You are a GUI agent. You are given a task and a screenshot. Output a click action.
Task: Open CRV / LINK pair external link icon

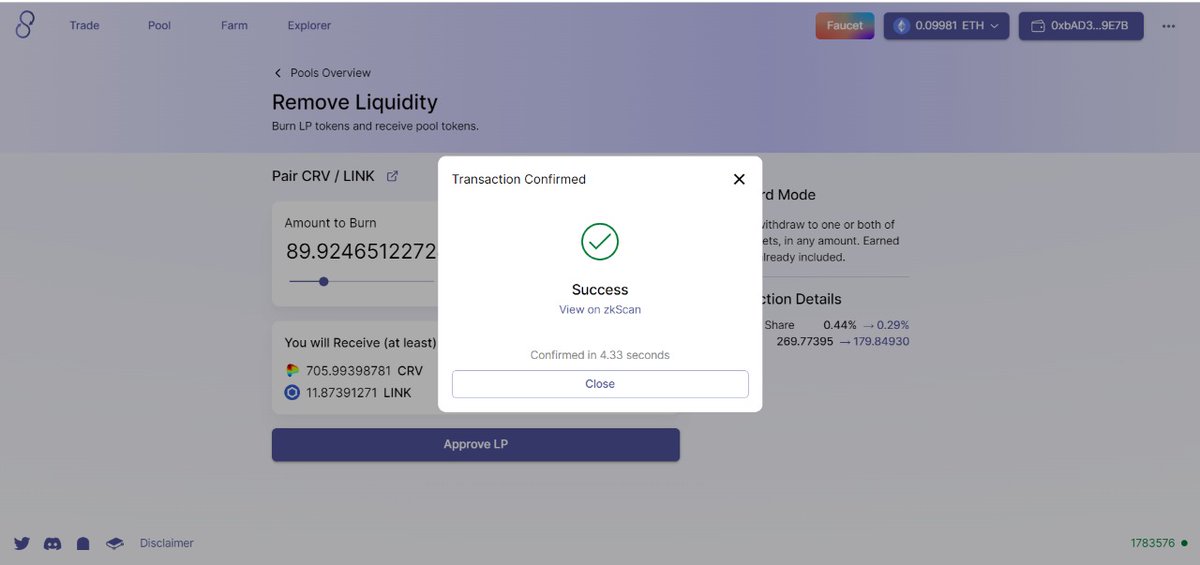pyautogui.click(x=392, y=176)
